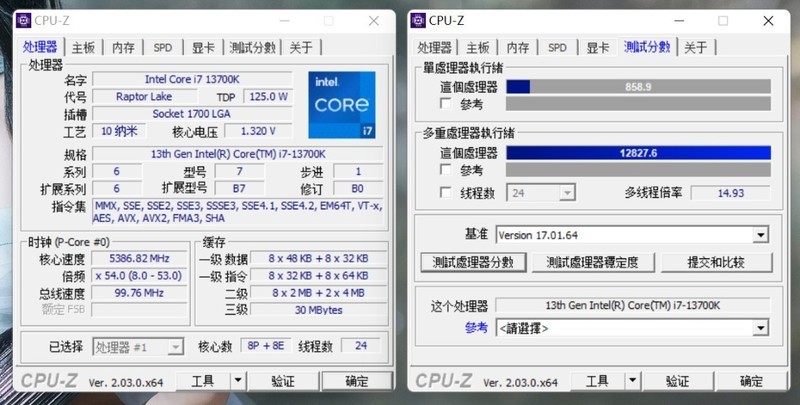Click 二级 cache value 8 x 2 MB + 2 x 4 MB
Viewport: 800px width, 405px height.
coord(318,293)
